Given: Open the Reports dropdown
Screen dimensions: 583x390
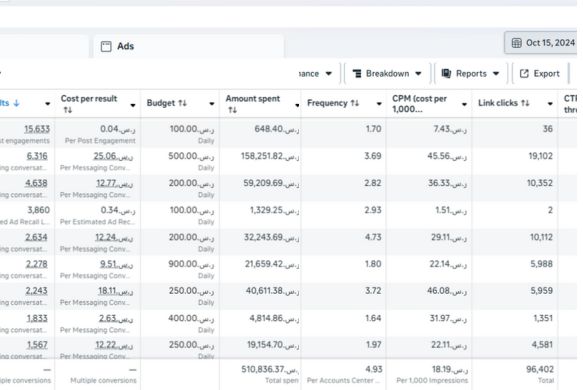Looking at the screenshot, I should pyautogui.click(x=470, y=74).
